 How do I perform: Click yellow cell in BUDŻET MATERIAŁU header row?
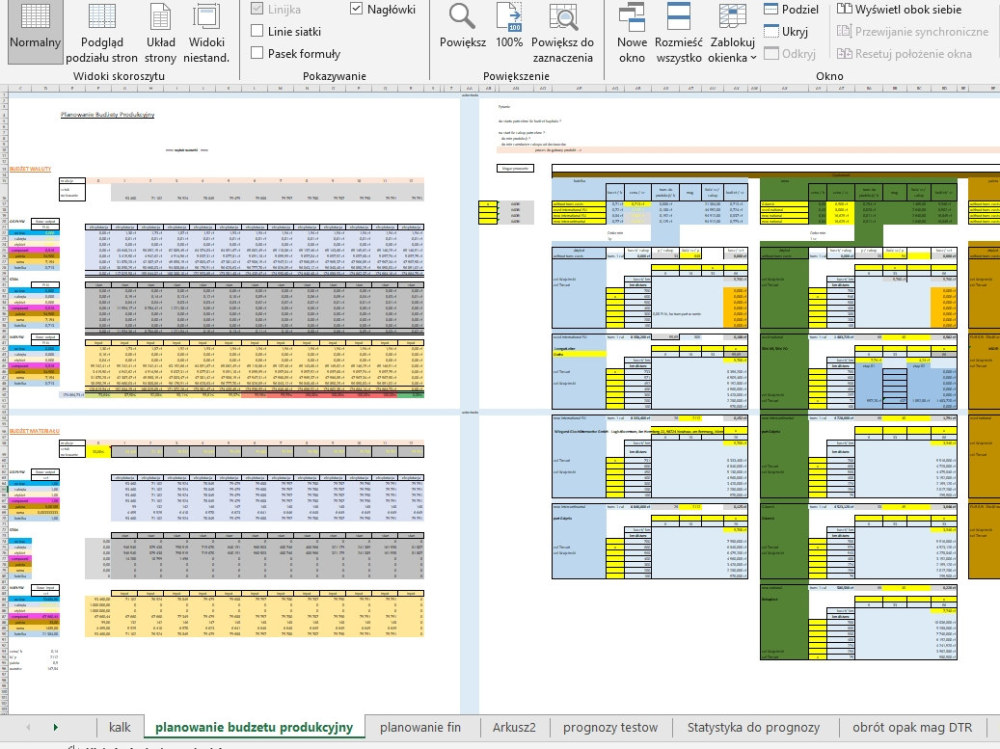tap(98, 452)
